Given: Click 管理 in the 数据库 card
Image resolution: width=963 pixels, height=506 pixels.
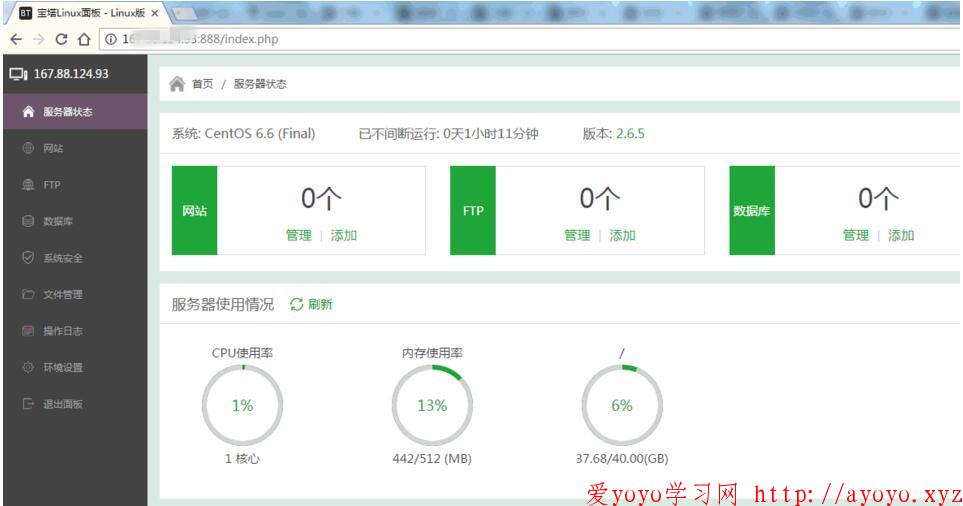Looking at the screenshot, I should [x=856, y=235].
